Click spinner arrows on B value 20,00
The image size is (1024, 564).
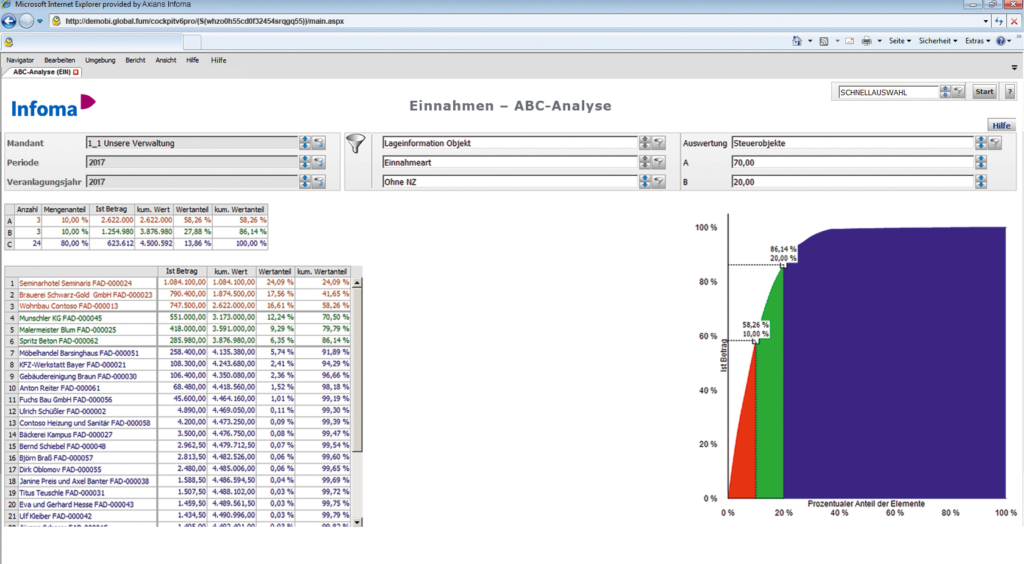(981, 182)
